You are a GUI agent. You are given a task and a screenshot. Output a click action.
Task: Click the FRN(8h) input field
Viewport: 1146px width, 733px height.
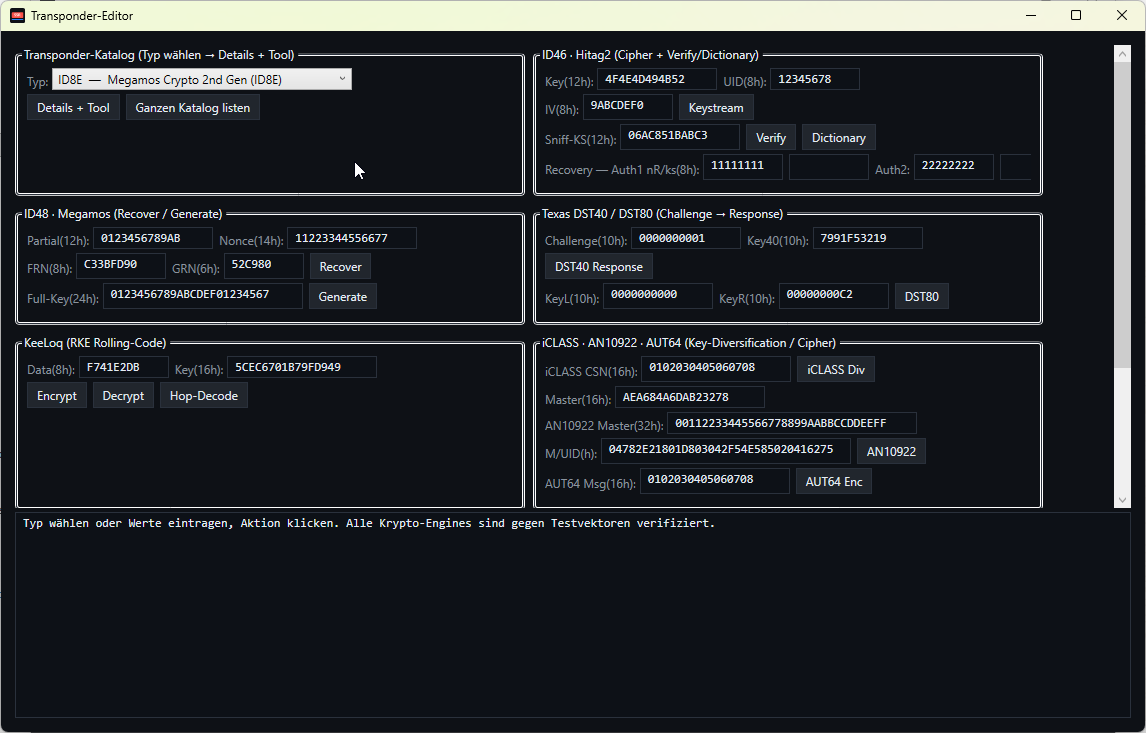click(121, 266)
